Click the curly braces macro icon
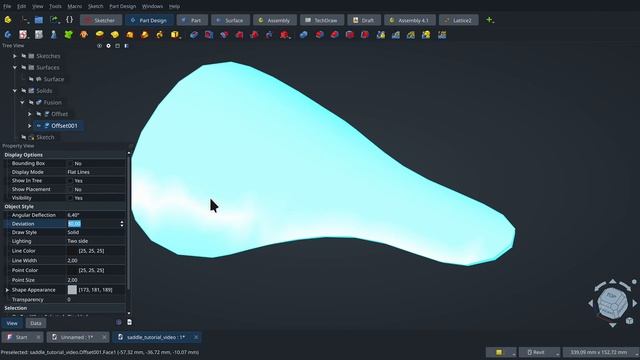This screenshot has height=360, width=640. pos(69,20)
